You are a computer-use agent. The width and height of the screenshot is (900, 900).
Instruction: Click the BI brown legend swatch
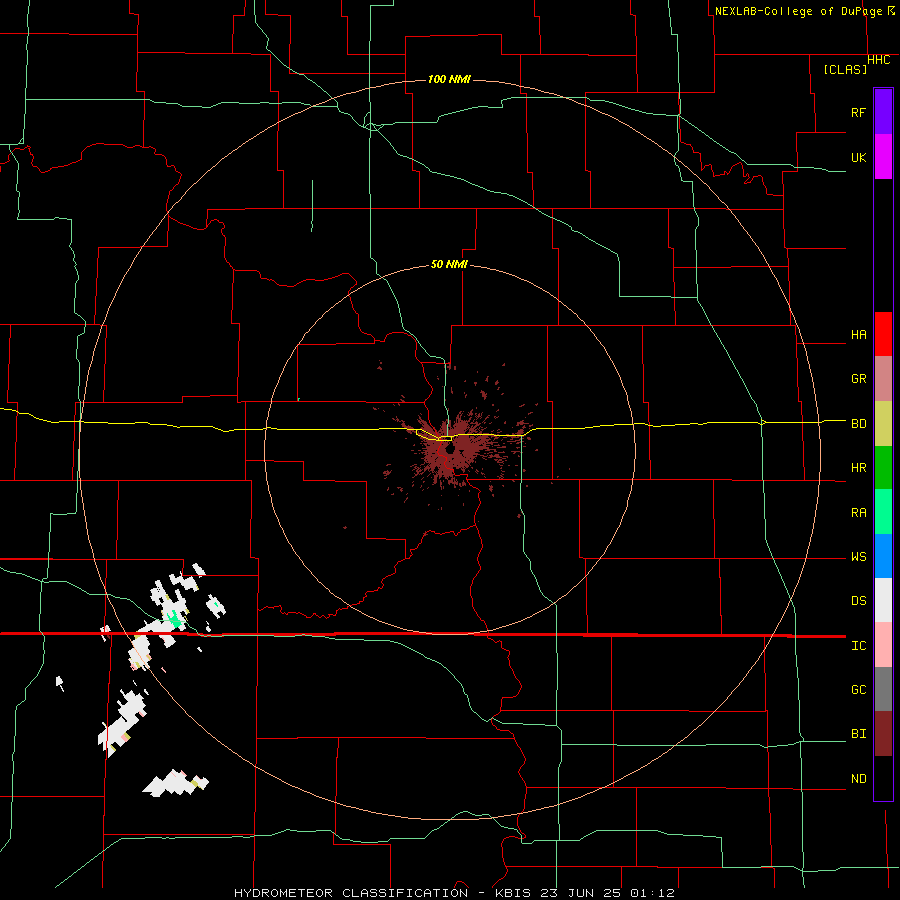[883, 734]
